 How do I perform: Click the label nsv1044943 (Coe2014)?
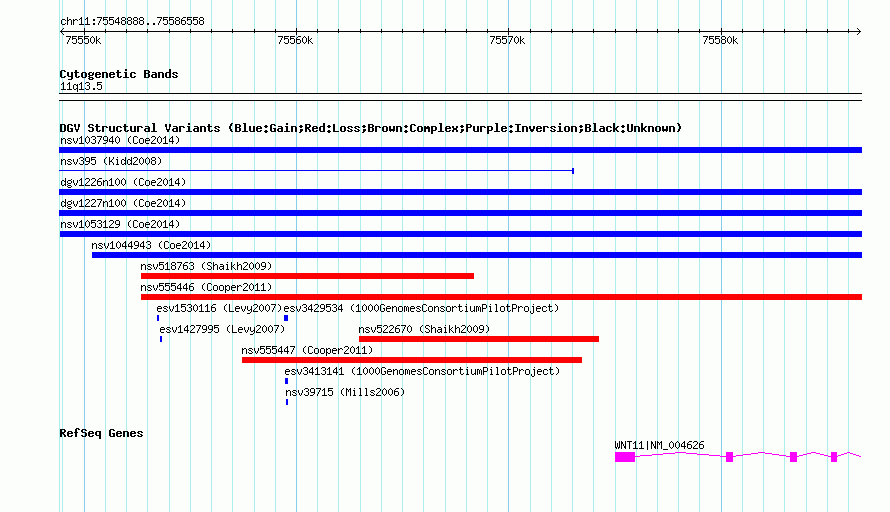point(151,245)
